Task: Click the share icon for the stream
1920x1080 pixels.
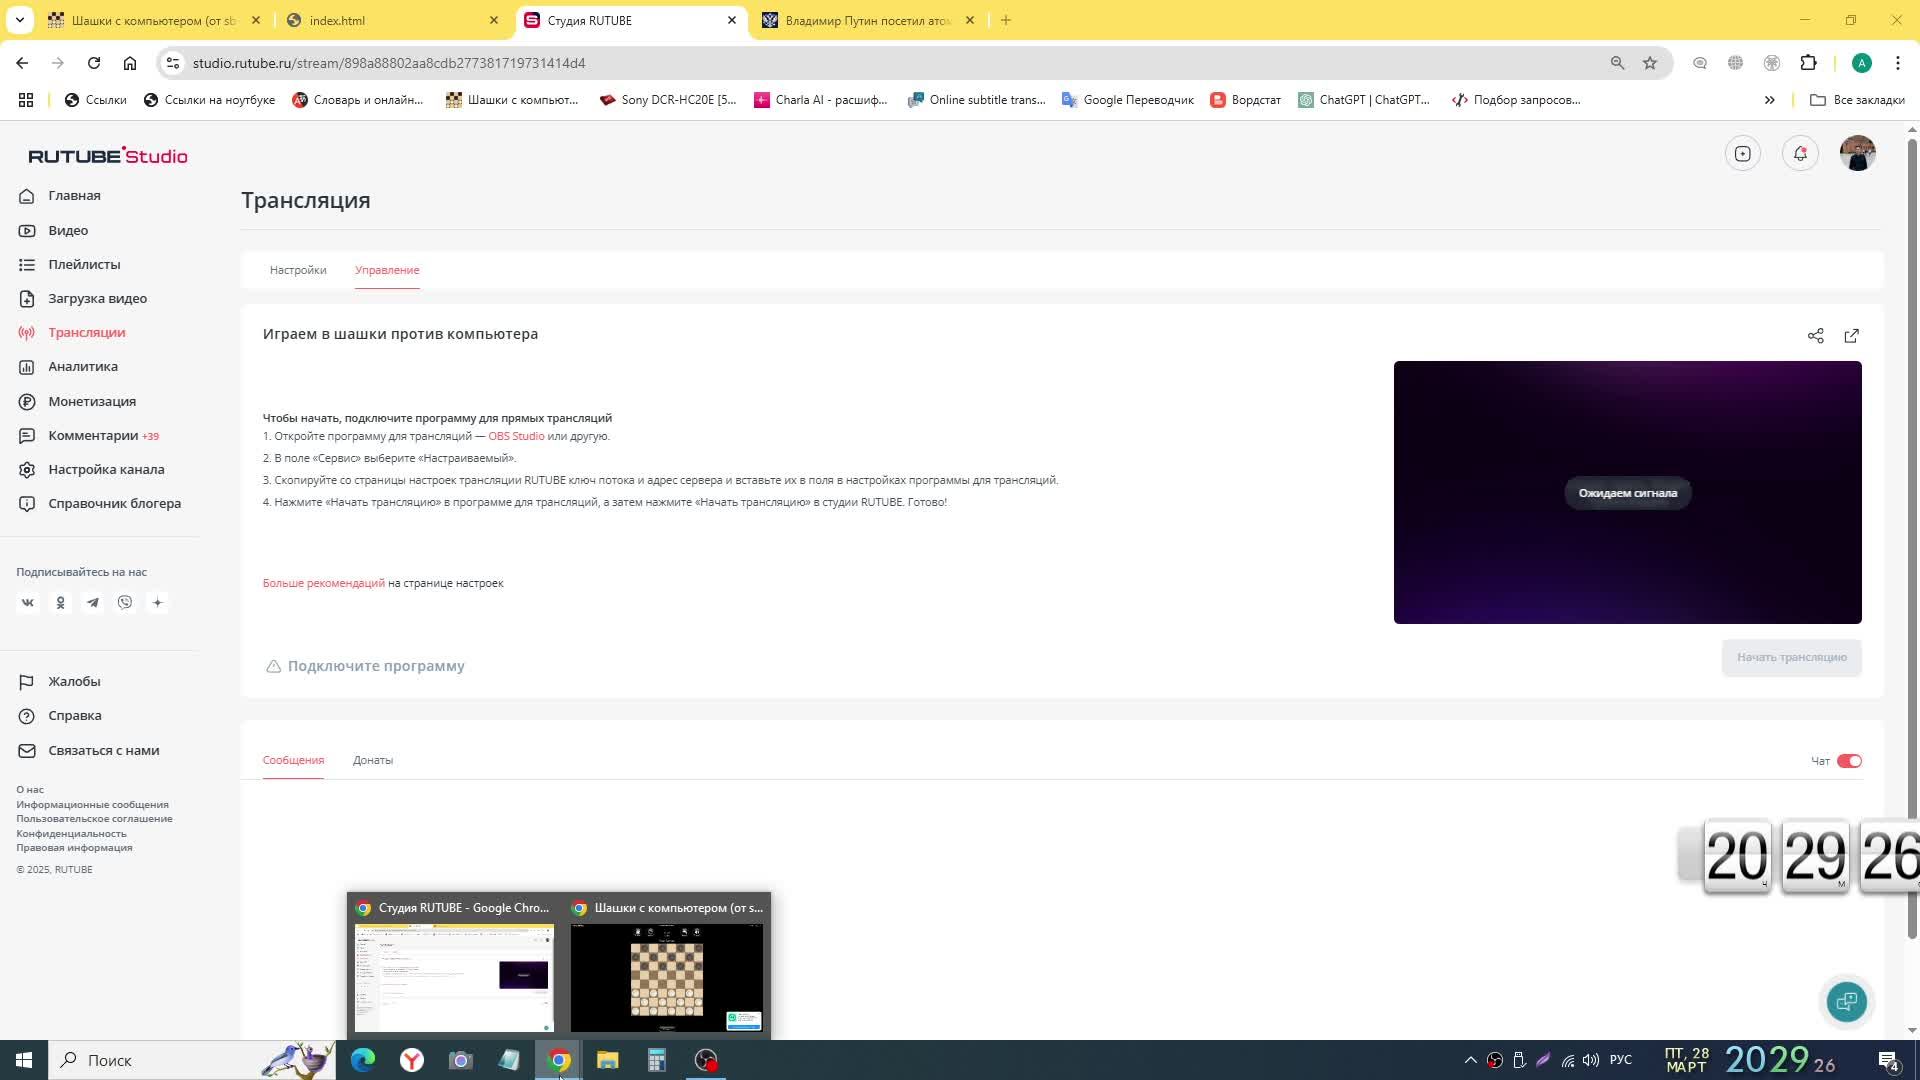Action: click(x=1815, y=336)
